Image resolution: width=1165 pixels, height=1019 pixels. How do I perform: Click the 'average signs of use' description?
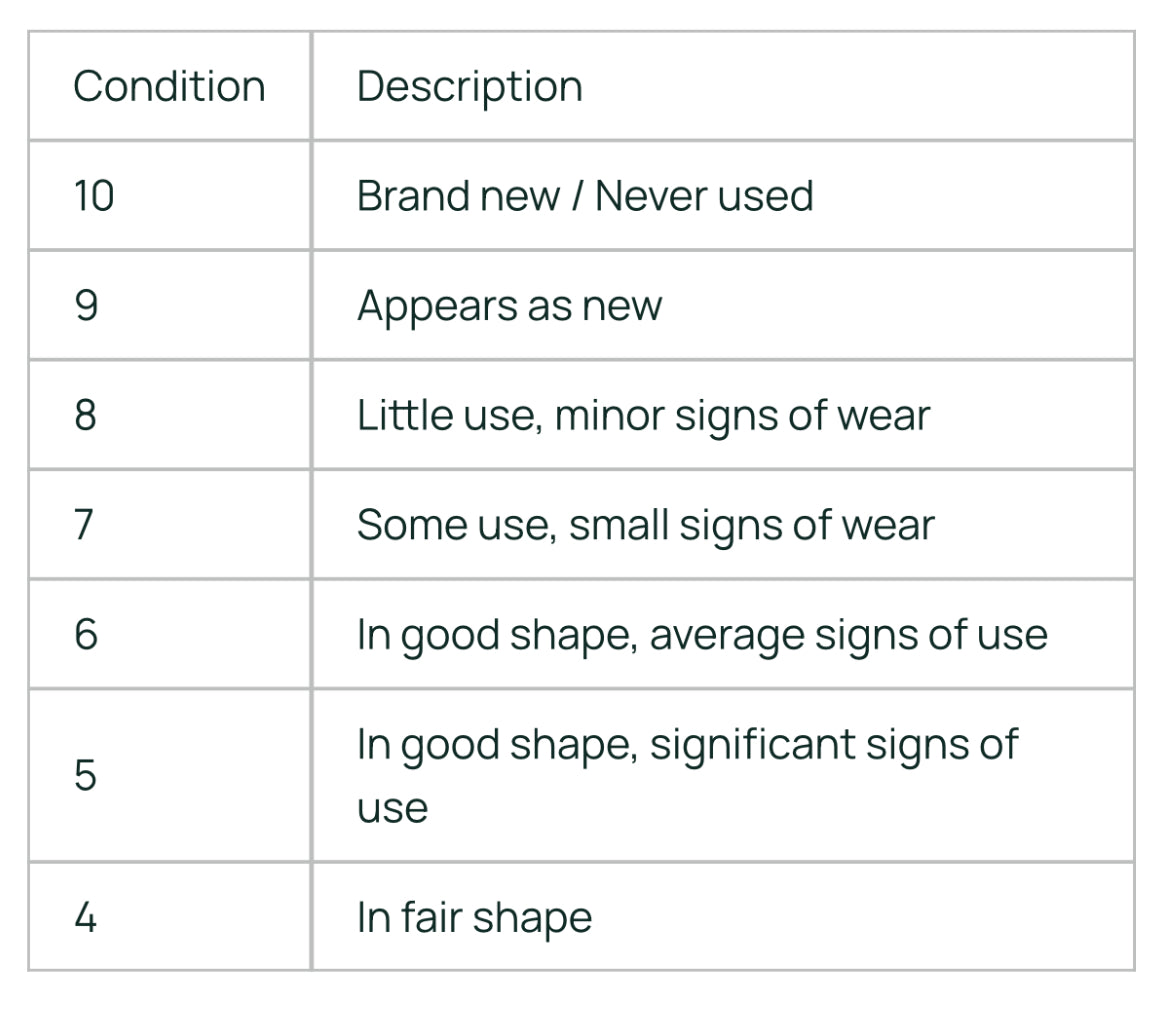click(x=848, y=635)
